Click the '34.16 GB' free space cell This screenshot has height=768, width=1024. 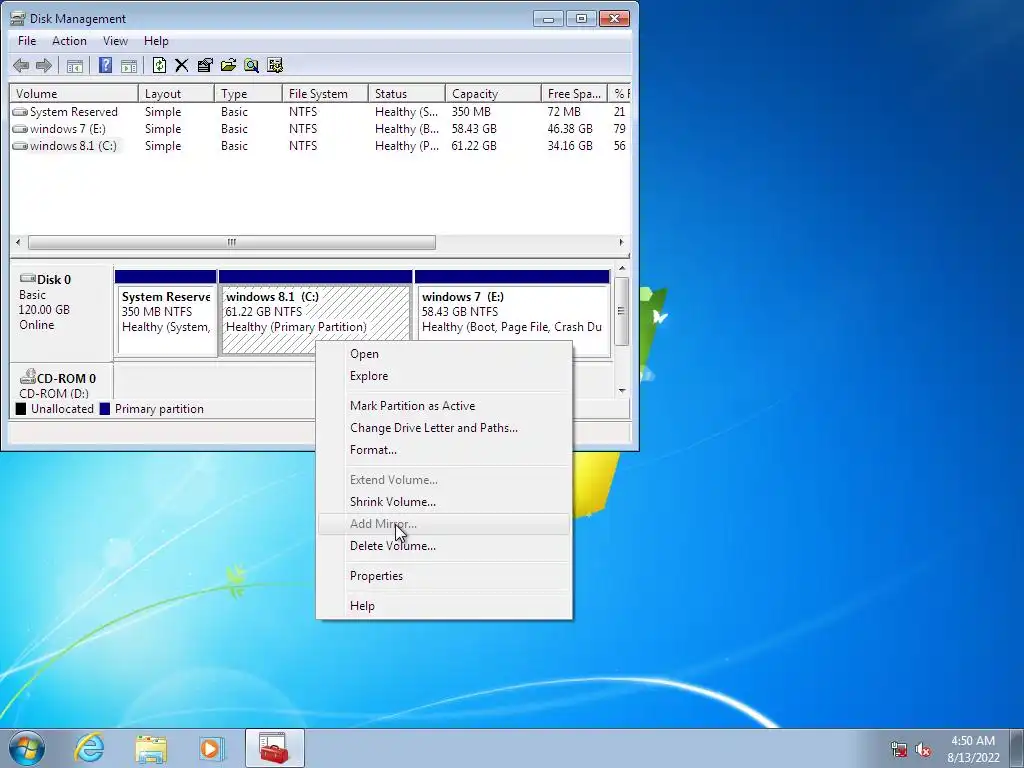(570, 146)
